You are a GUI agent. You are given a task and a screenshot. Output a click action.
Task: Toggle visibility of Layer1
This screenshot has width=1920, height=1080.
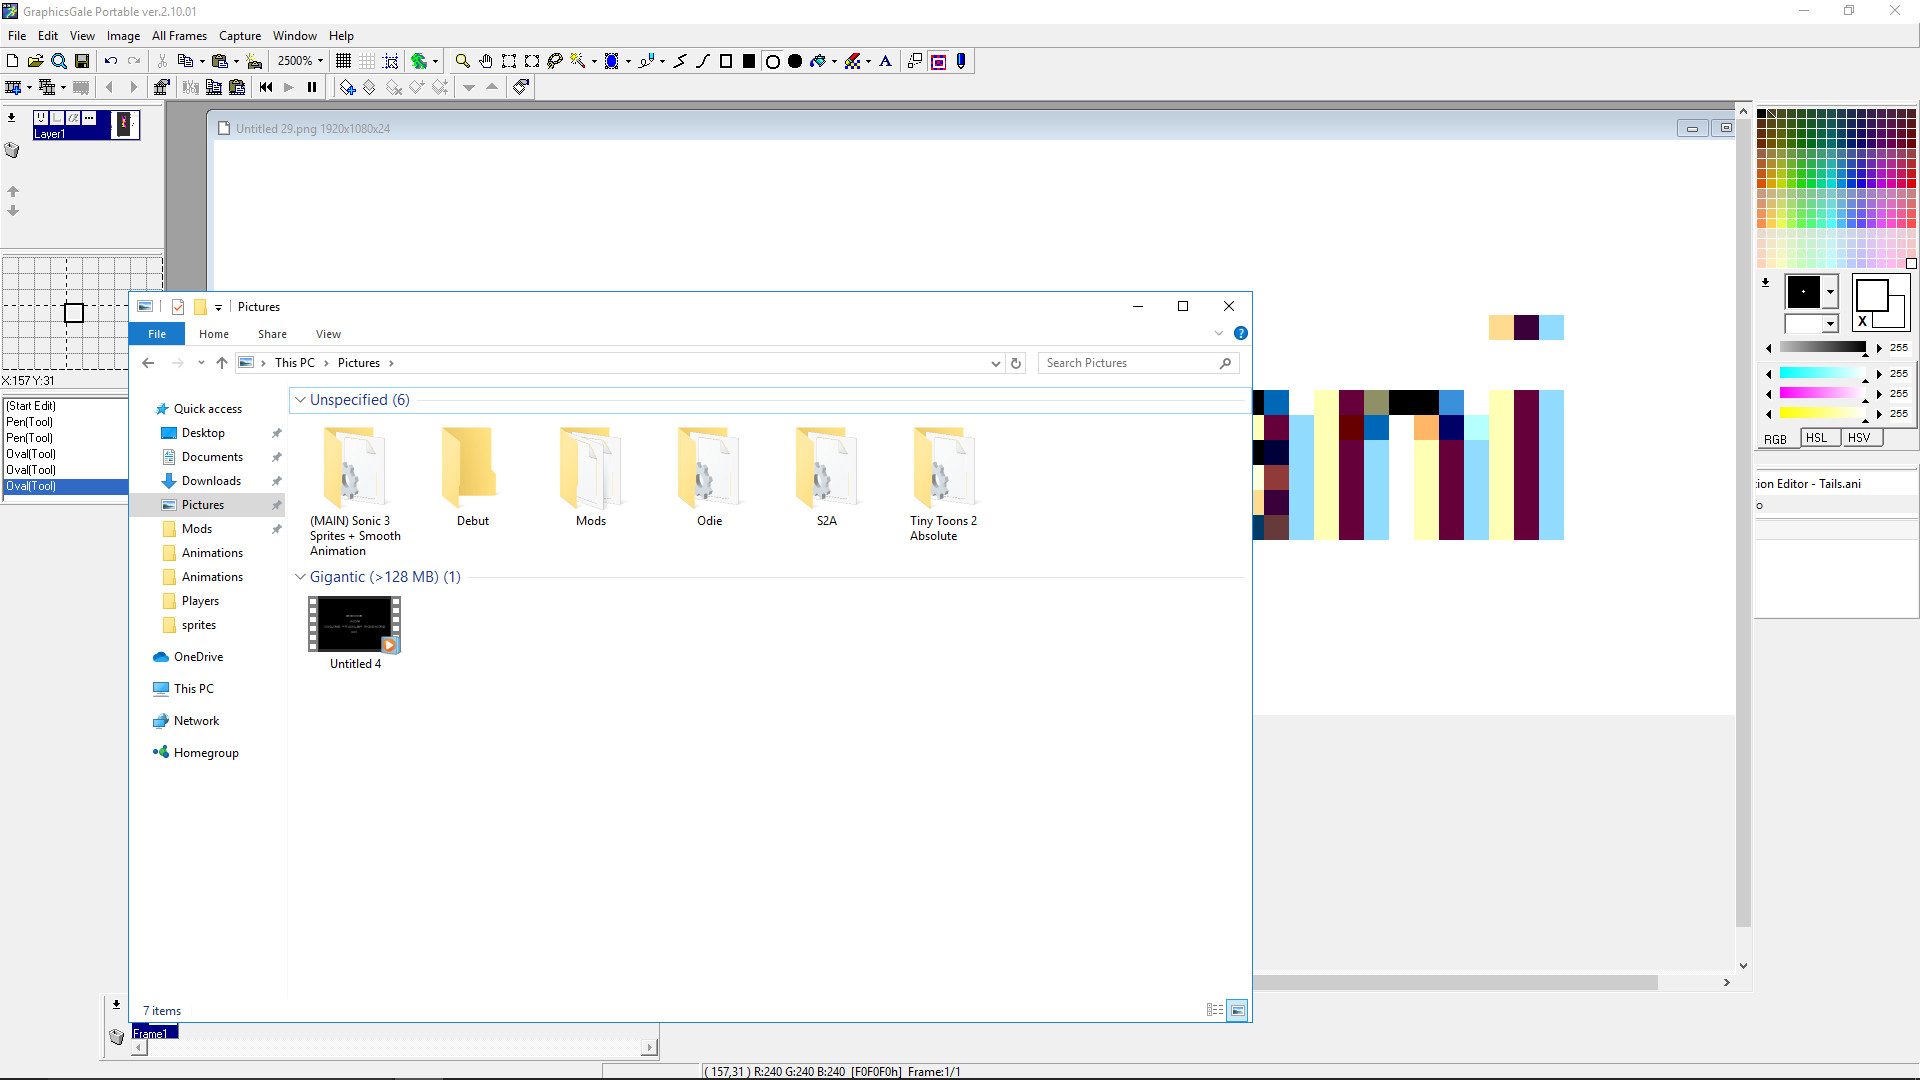[x=41, y=118]
